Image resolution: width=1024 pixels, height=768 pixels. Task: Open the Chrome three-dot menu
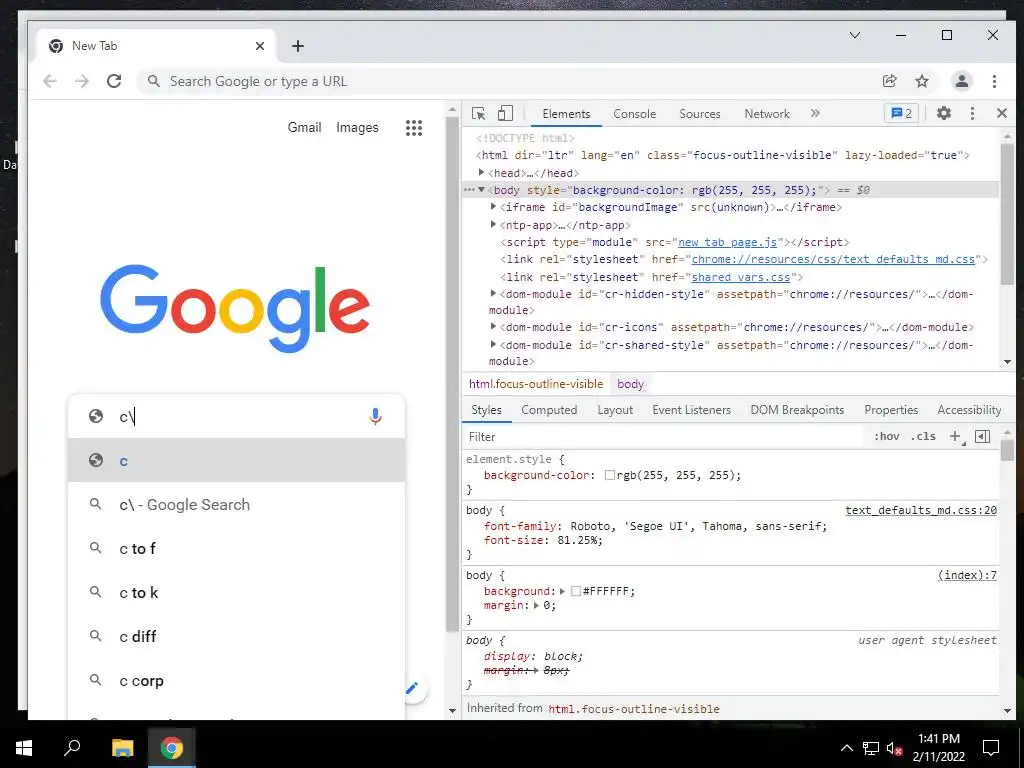click(x=994, y=81)
